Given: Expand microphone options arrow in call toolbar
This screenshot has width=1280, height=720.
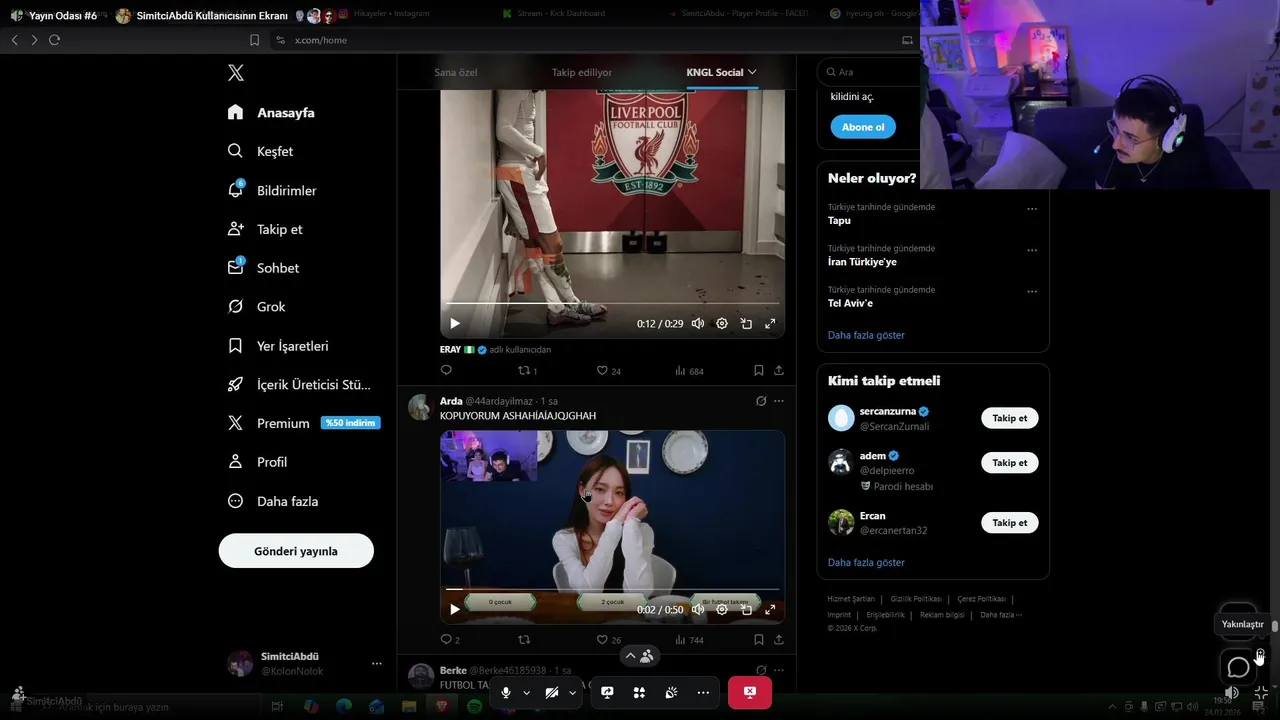Looking at the screenshot, I should (526, 692).
